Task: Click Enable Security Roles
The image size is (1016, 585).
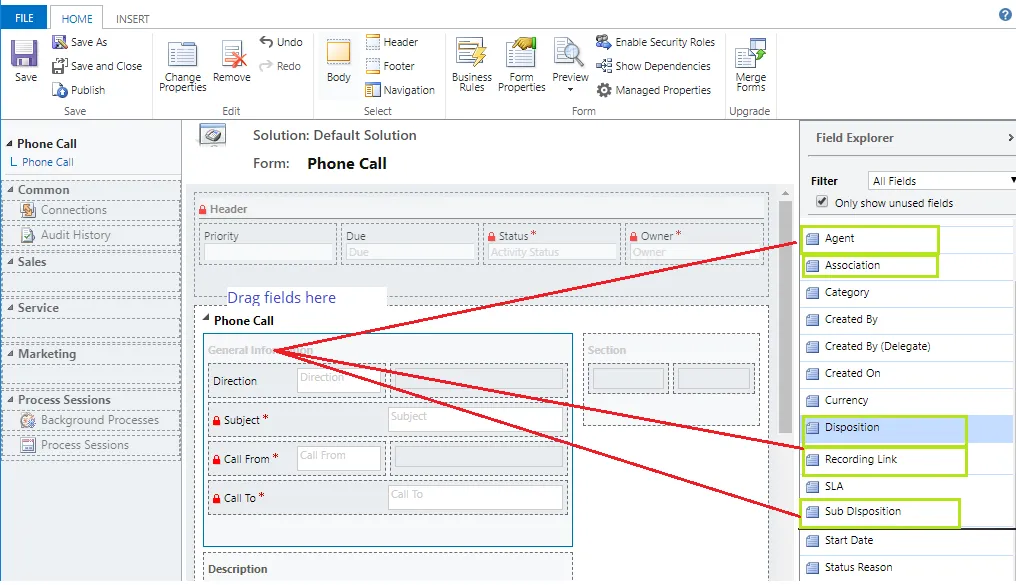Action: [655, 42]
